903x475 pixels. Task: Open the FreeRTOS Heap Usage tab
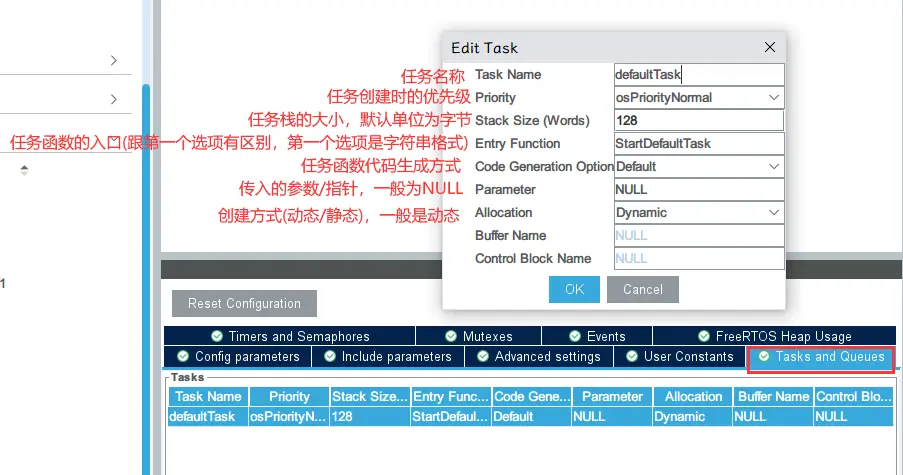(x=773, y=336)
